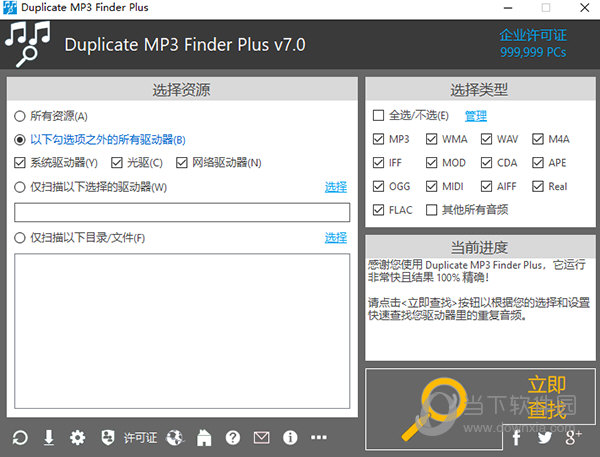Uncheck the IFF file type
Screen dimensions: 600x457
[x=378, y=163]
